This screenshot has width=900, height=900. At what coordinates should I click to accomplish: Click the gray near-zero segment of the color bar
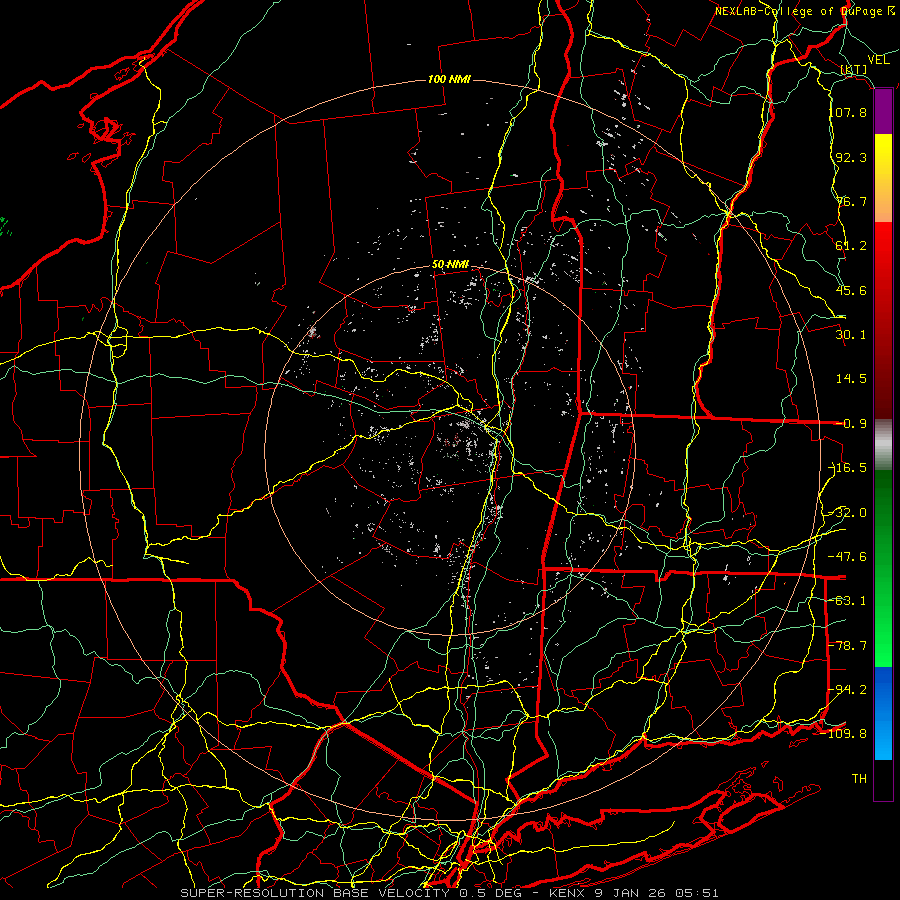pos(883,445)
